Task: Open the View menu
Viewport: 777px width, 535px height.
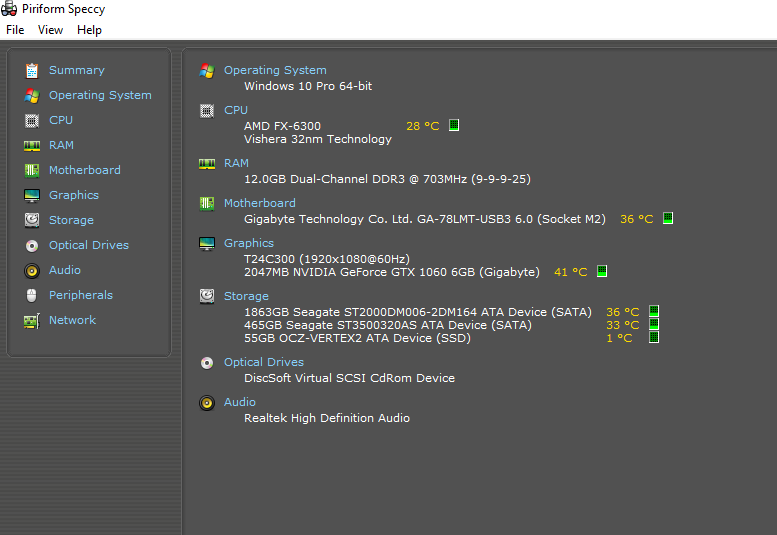Action: [x=51, y=30]
